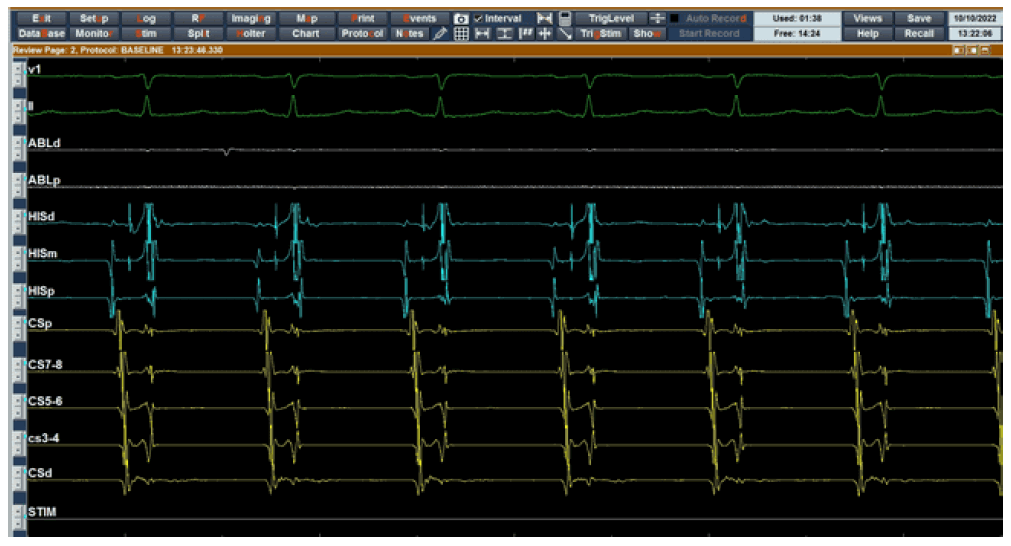Open the Stim button
The image size is (1011, 546).
pyautogui.click(x=146, y=34)
